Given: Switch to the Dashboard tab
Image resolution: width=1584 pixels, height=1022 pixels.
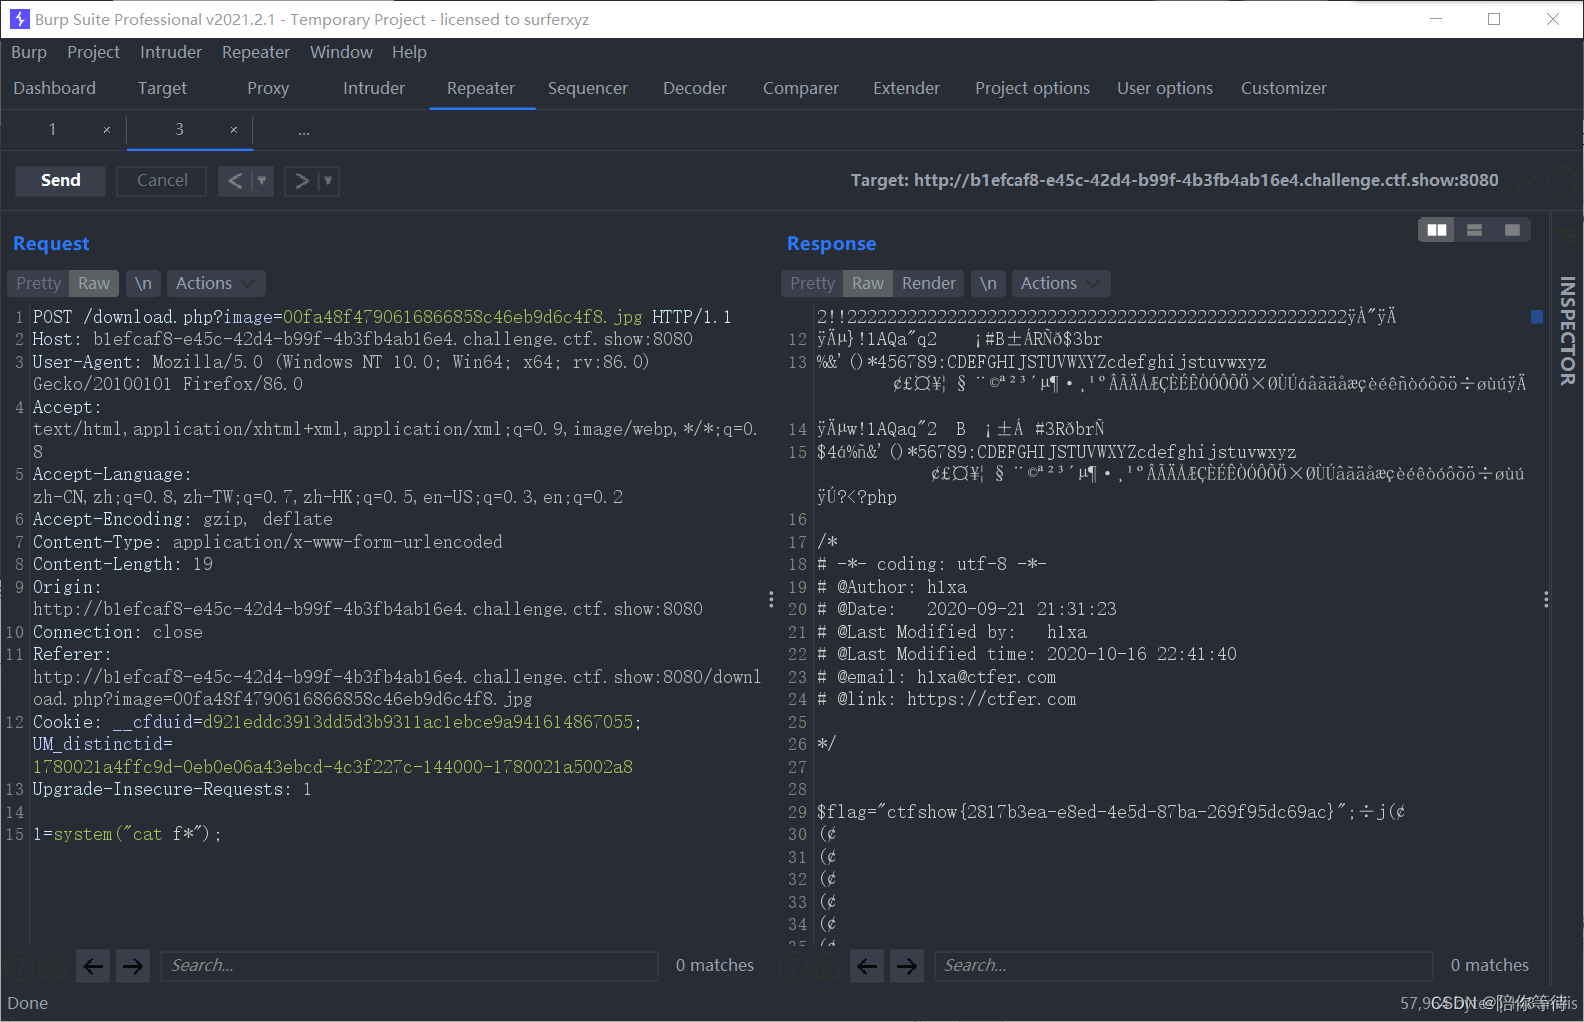Looking at the screenshot, I should tap(55, 88).
